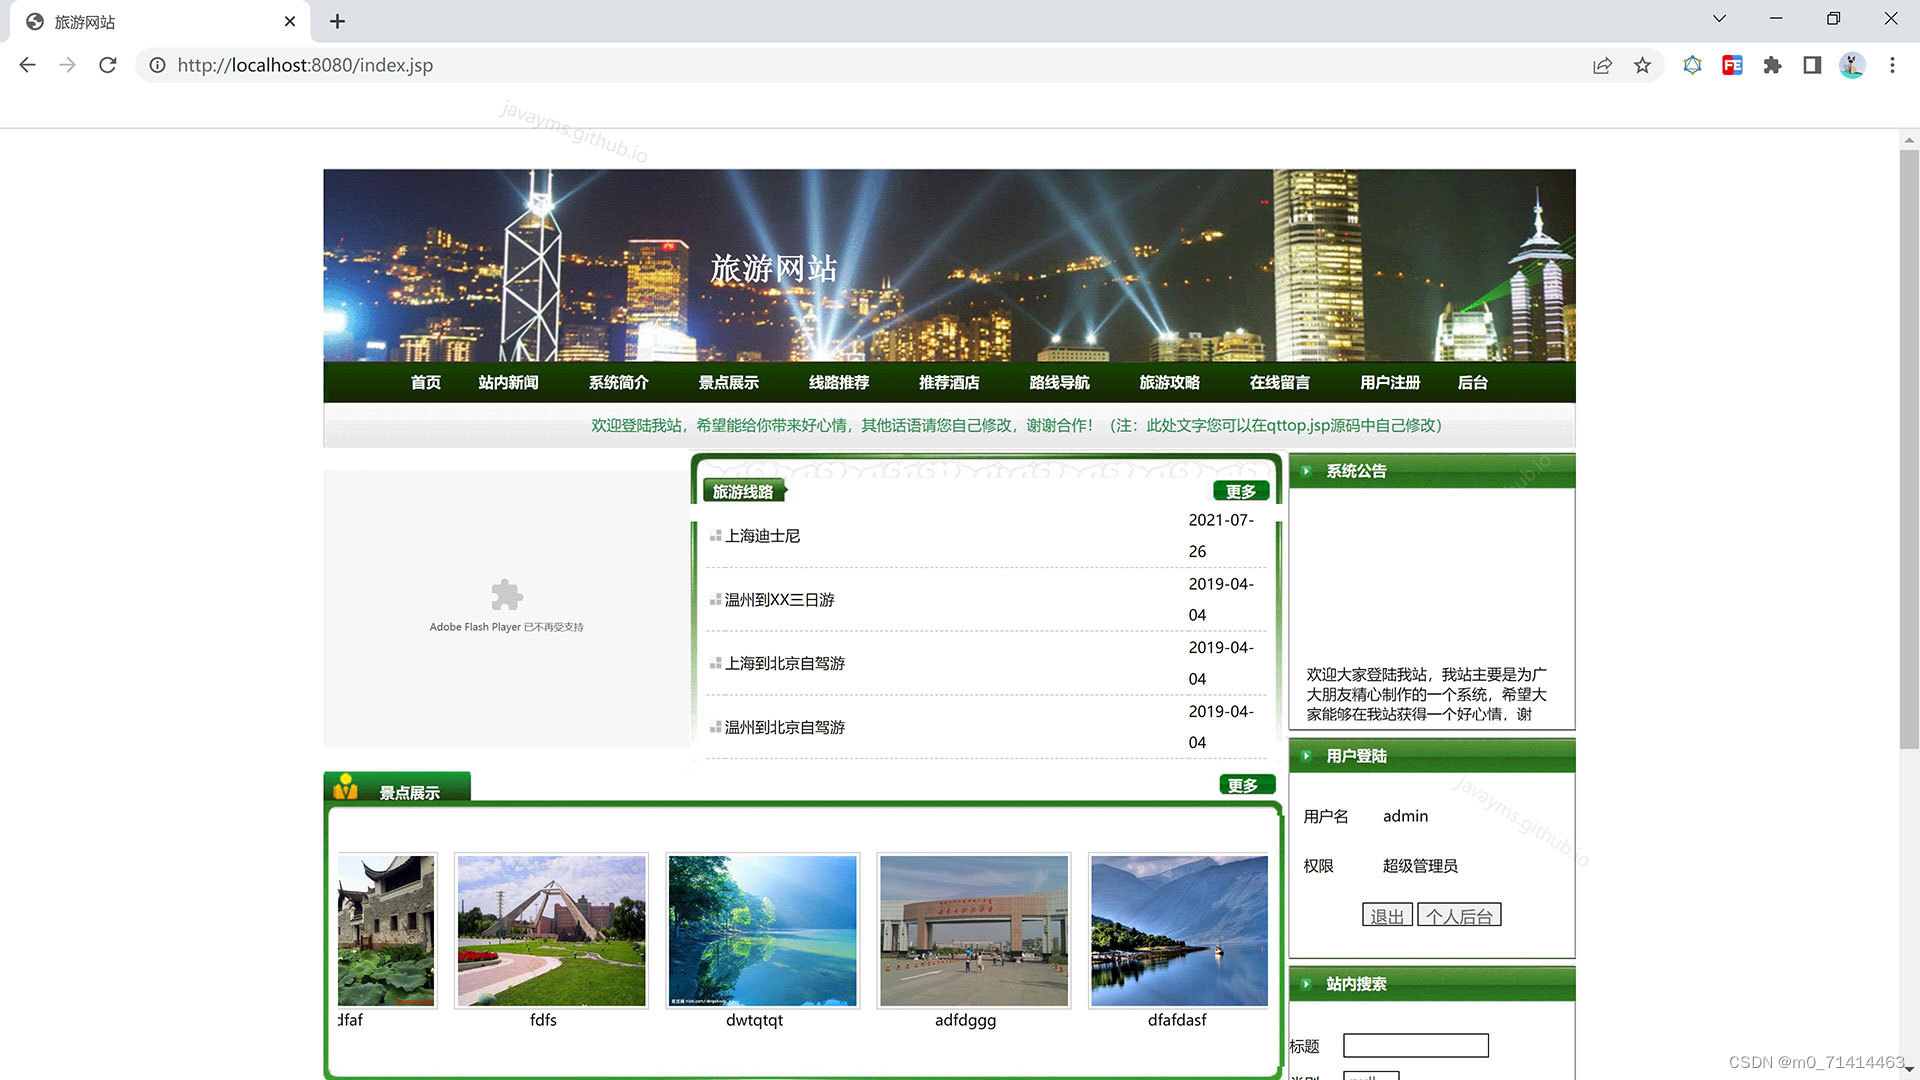Screen dimensions: 1920x1080
Task: Click the red FE extension icon
Action: pos(1732,65)
